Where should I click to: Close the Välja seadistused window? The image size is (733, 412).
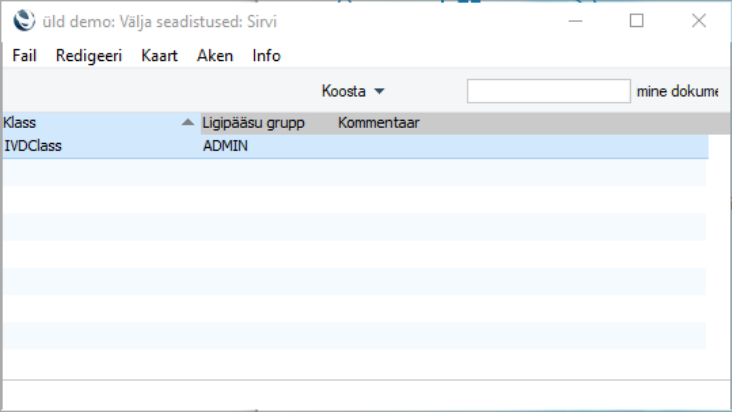[x=699, y=21]
